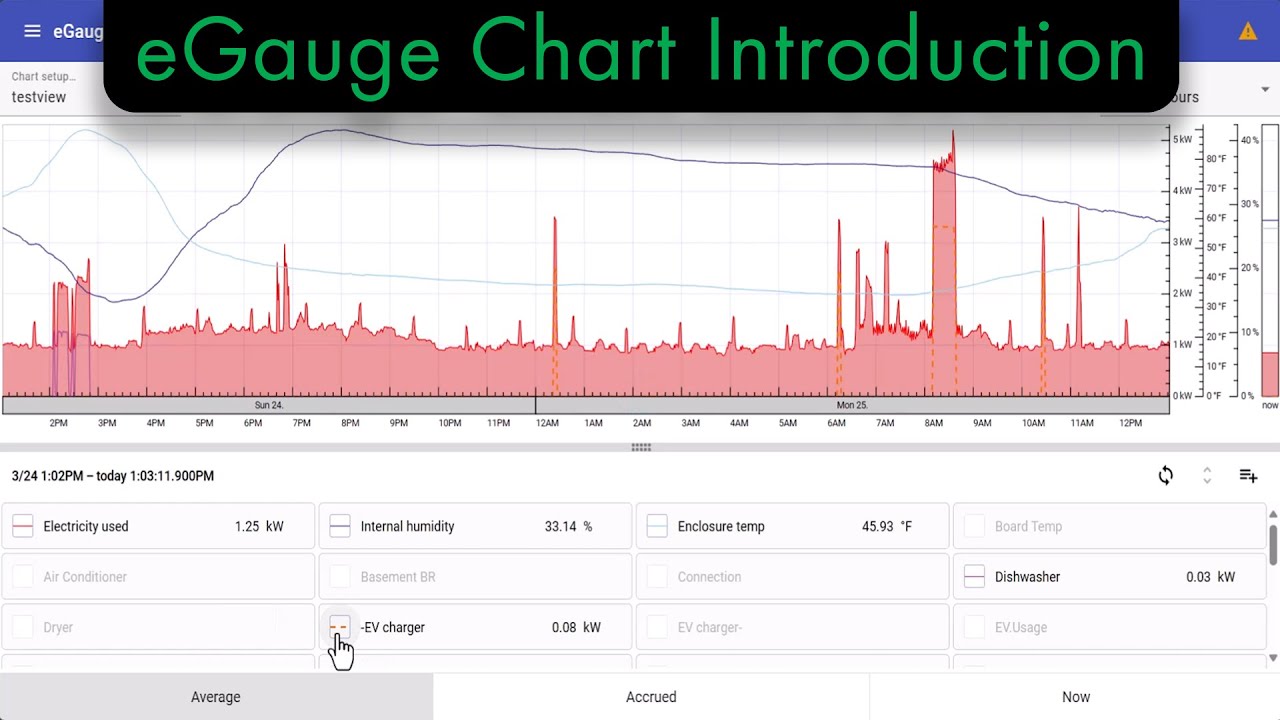Click the -EV charger 0.08 kW value
The image size is (1280, 720).
[x=576, y=627]
